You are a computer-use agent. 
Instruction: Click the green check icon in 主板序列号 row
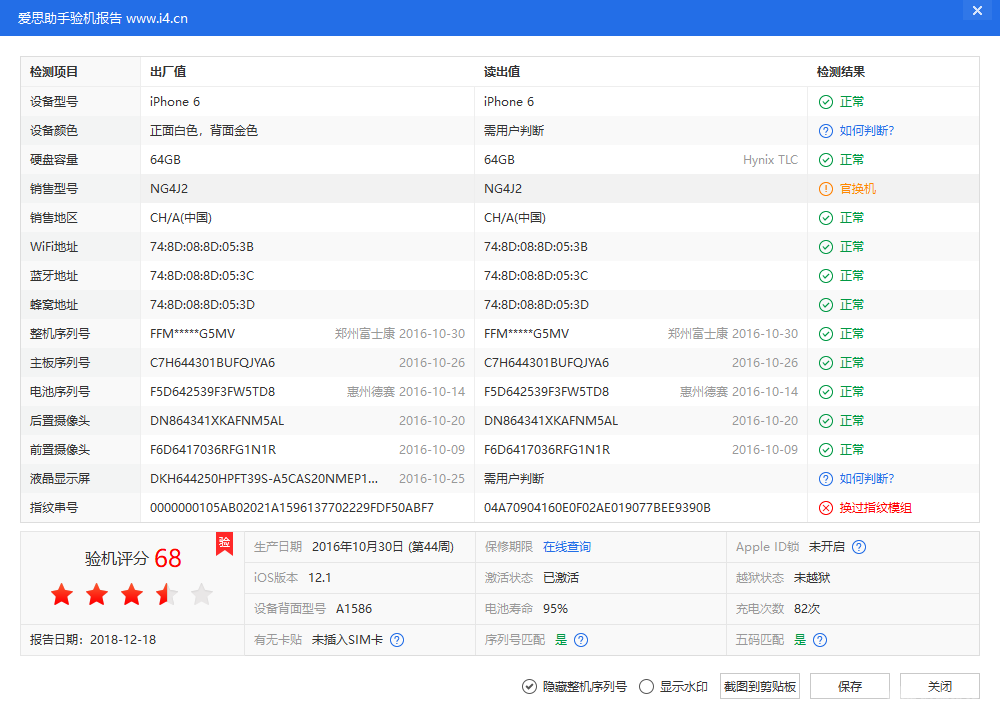click(x=825, y=363)
